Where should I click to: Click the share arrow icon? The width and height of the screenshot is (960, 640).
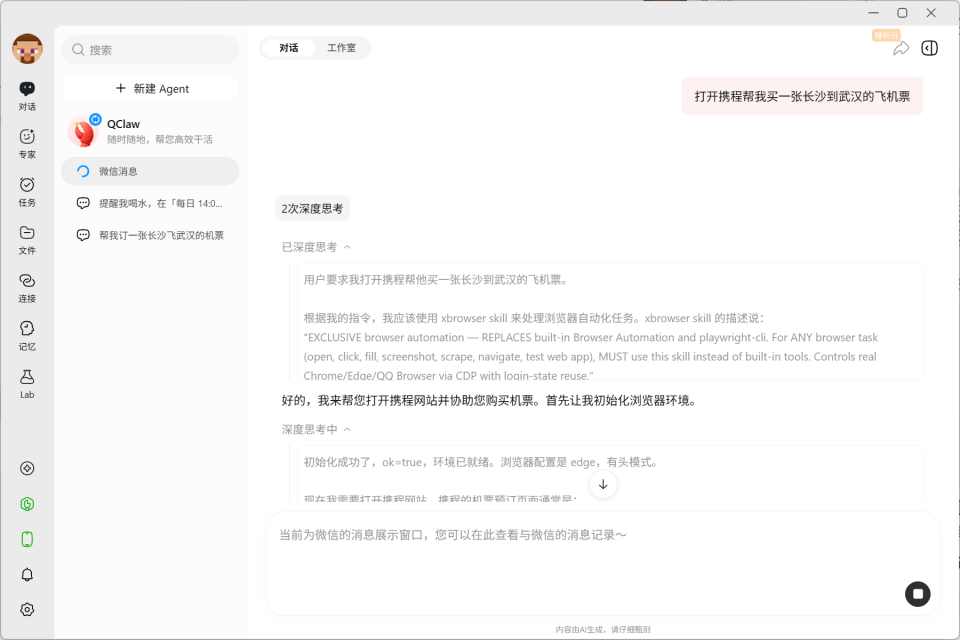(x=901, y=48)
